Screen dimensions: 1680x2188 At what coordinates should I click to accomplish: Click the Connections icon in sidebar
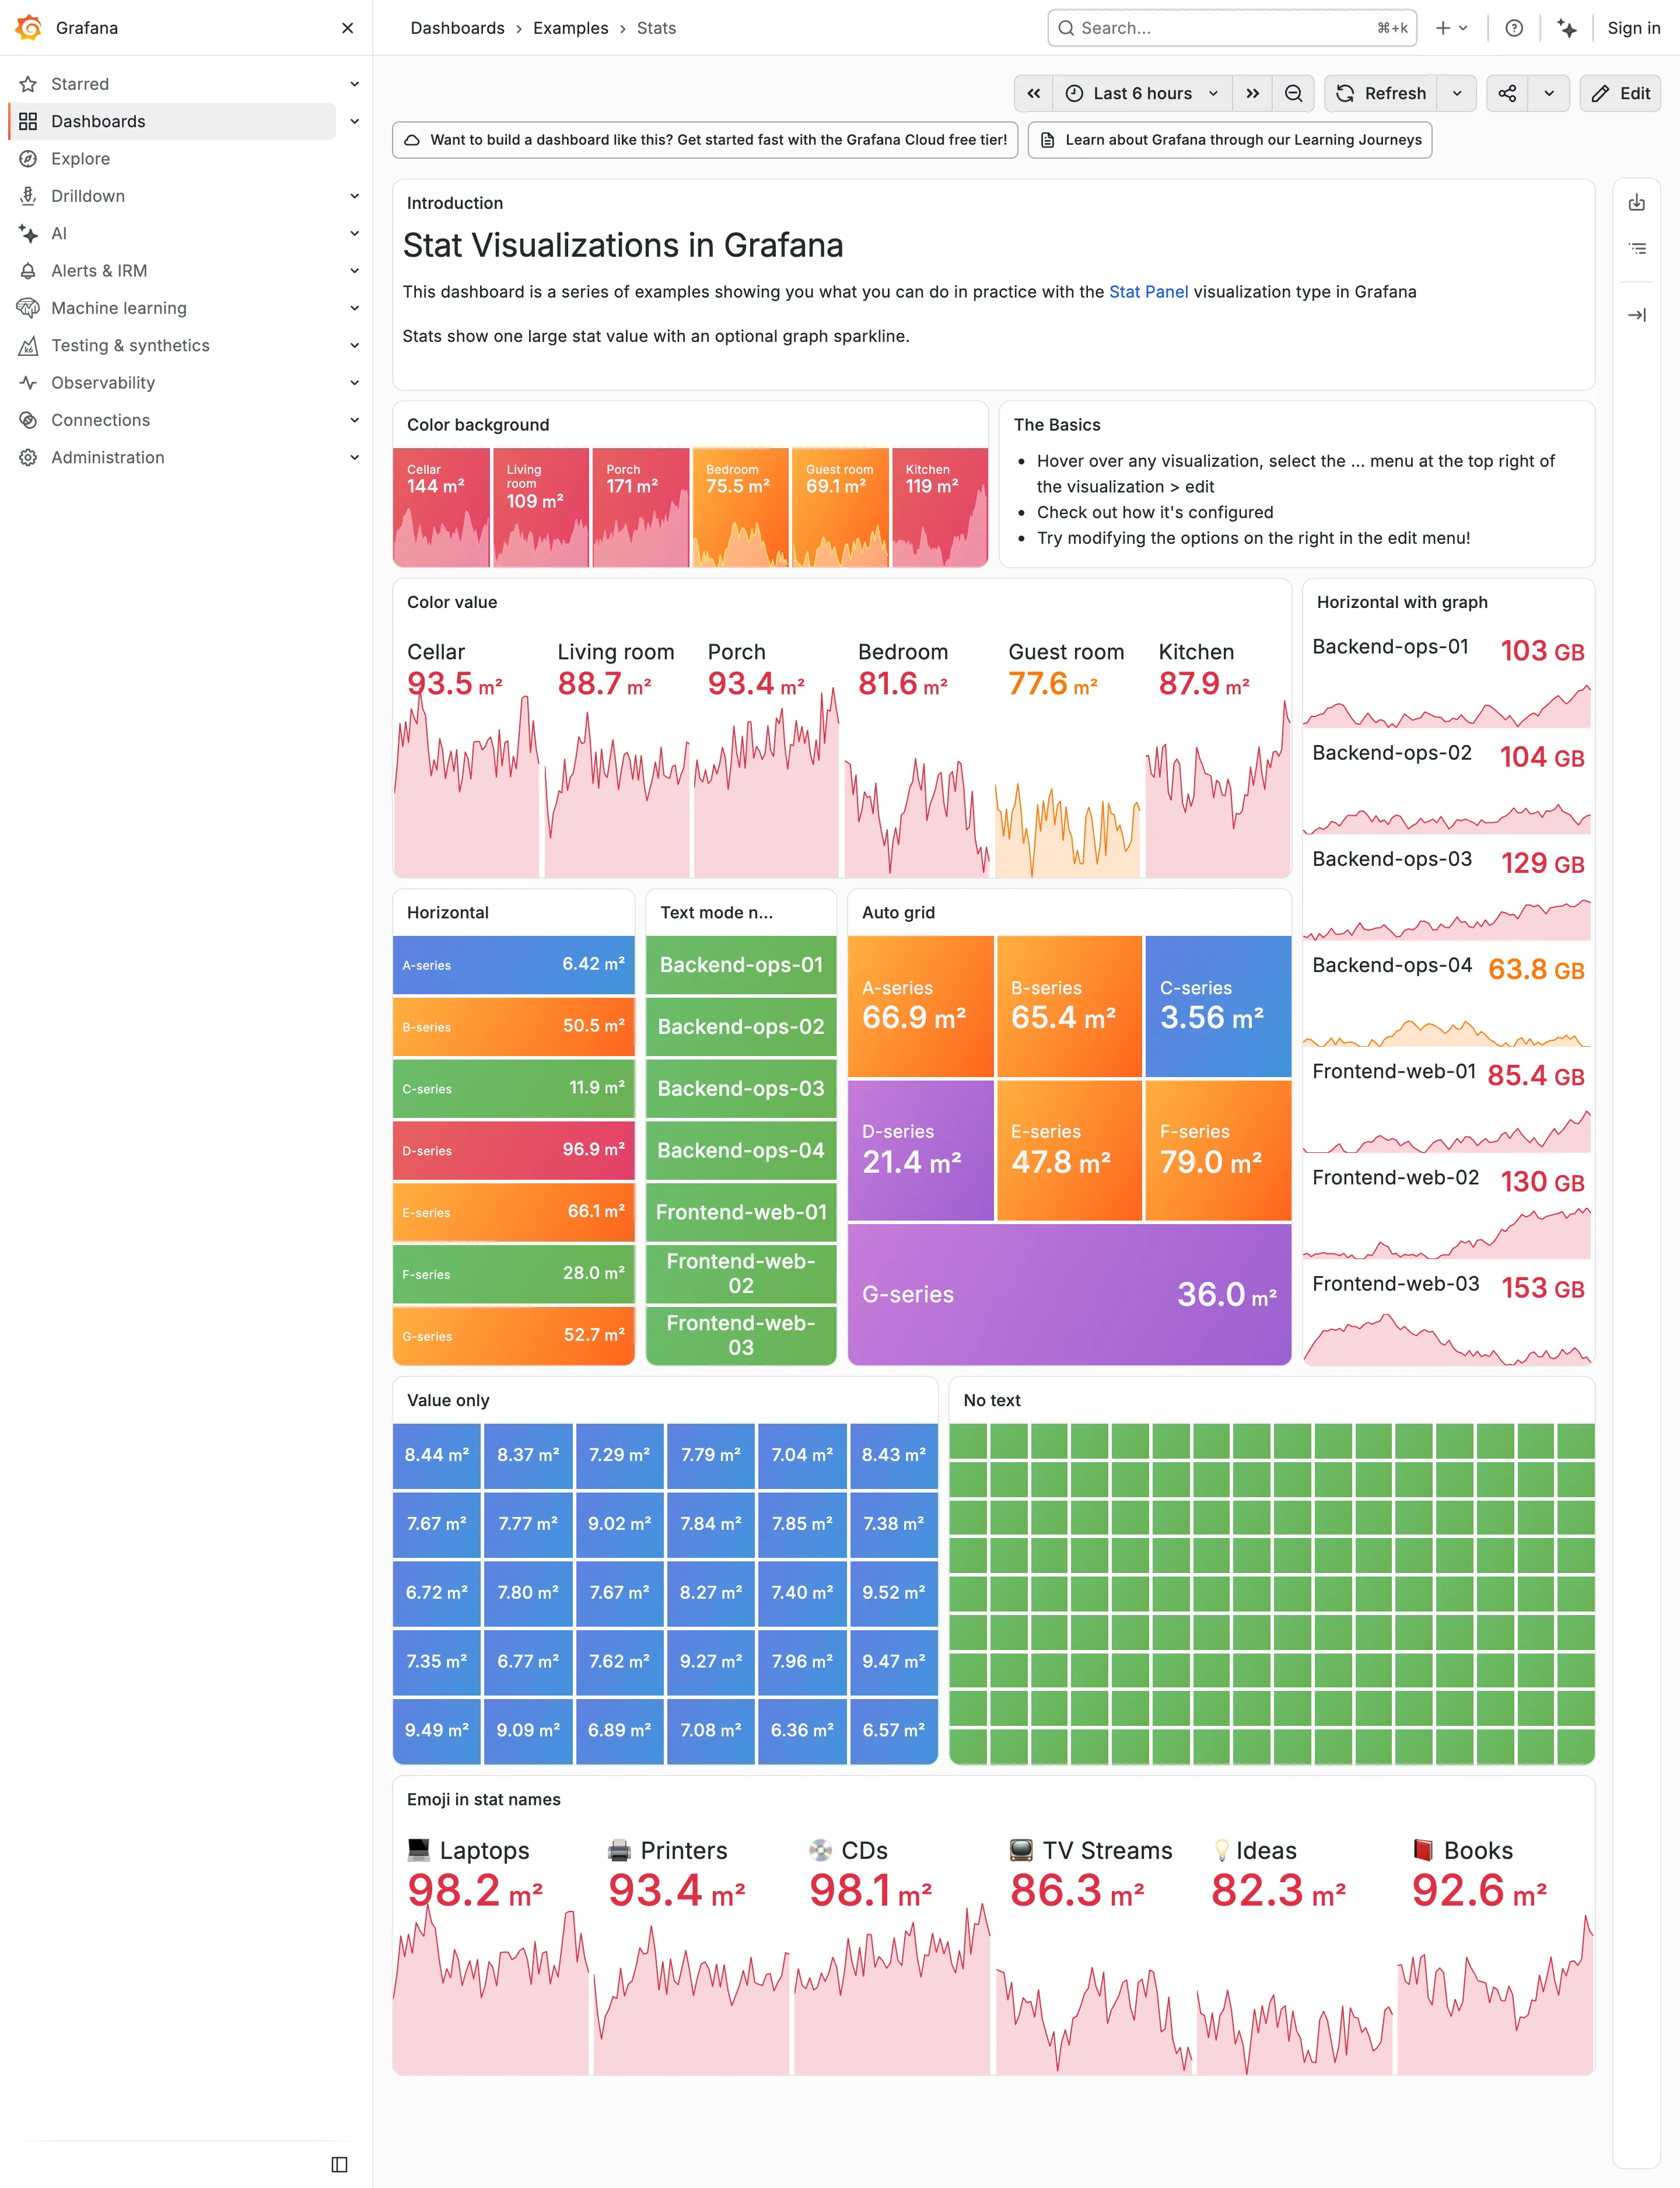[x=28, y=420]
